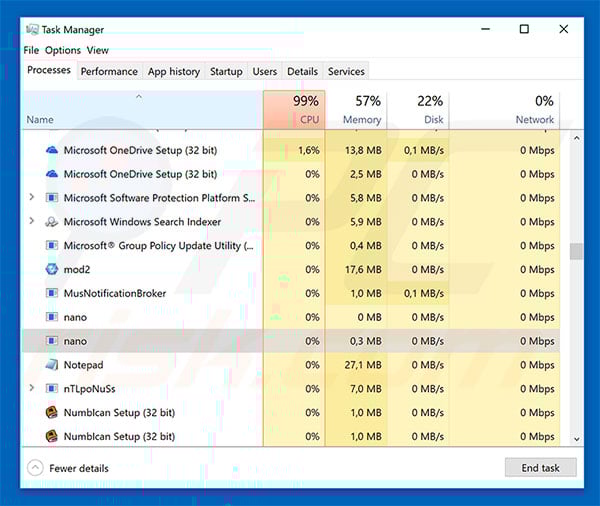Image resolution: width=600 pixels, height=506 pixels.
Task: Click the bottom NumbIcan Setup icon (last row)
Action: [x=52, y=436]
